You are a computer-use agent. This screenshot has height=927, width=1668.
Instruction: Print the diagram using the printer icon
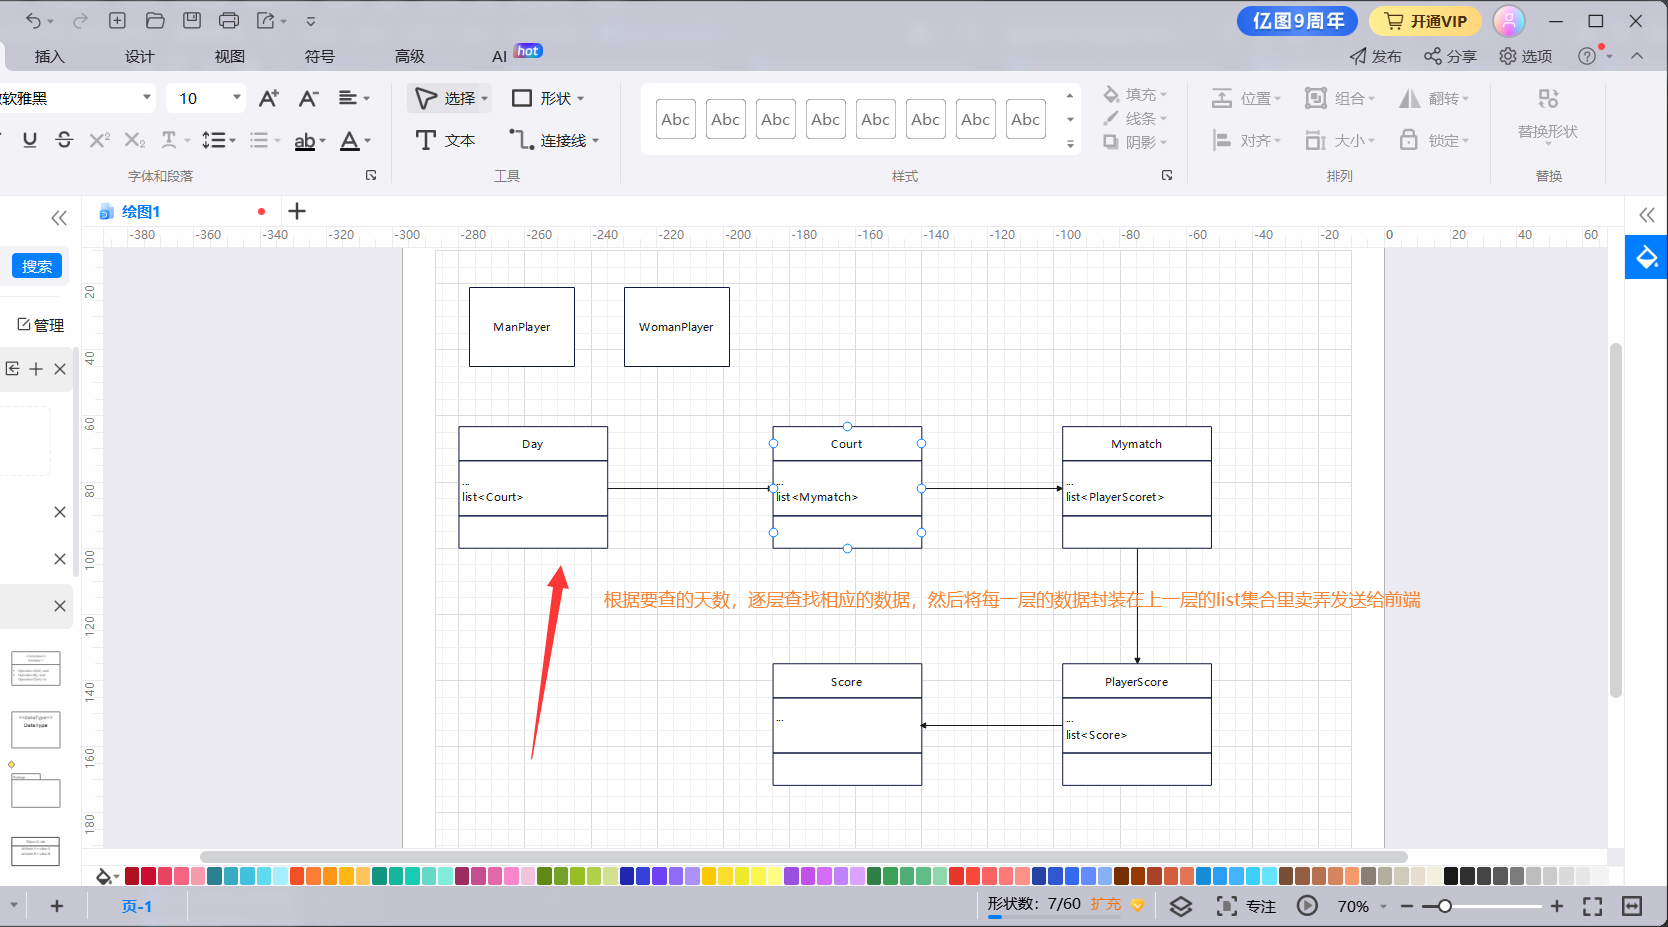[x=229, y=20]
